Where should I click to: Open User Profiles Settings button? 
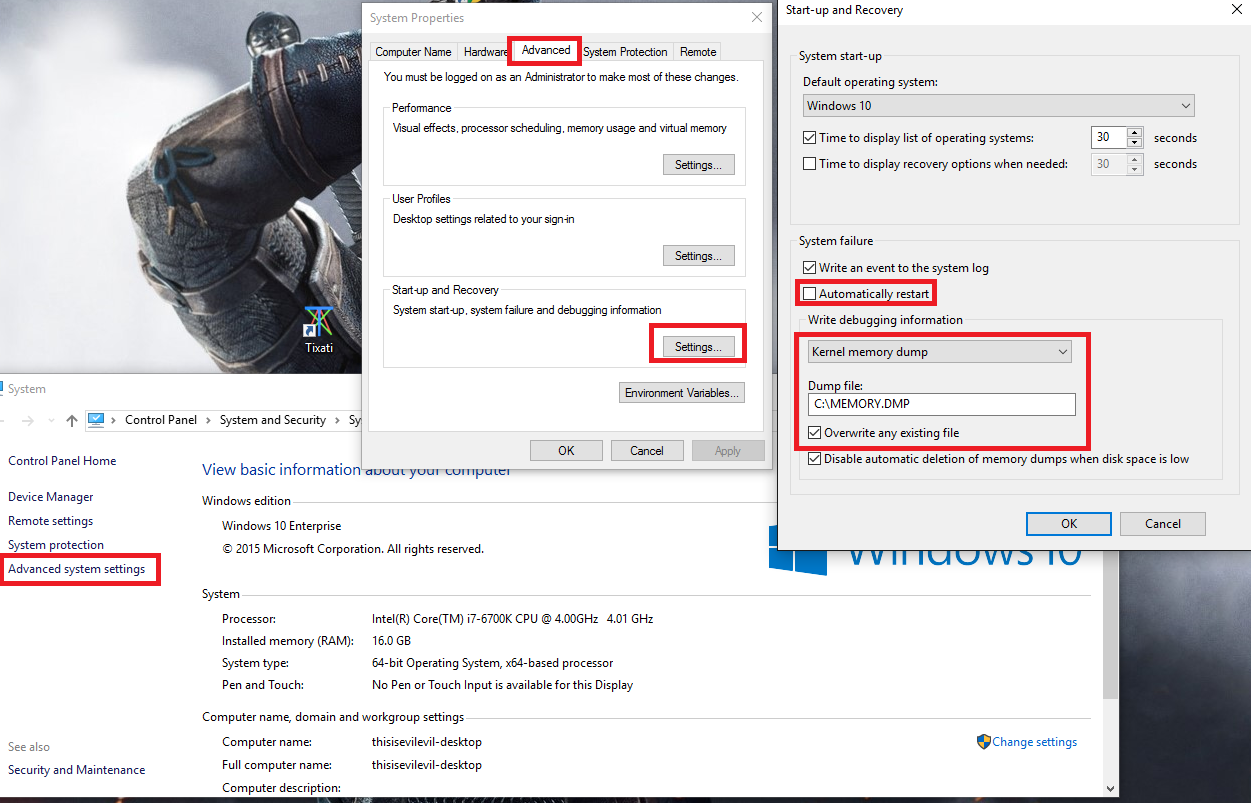pyautogui.click(x=698, y=256)
